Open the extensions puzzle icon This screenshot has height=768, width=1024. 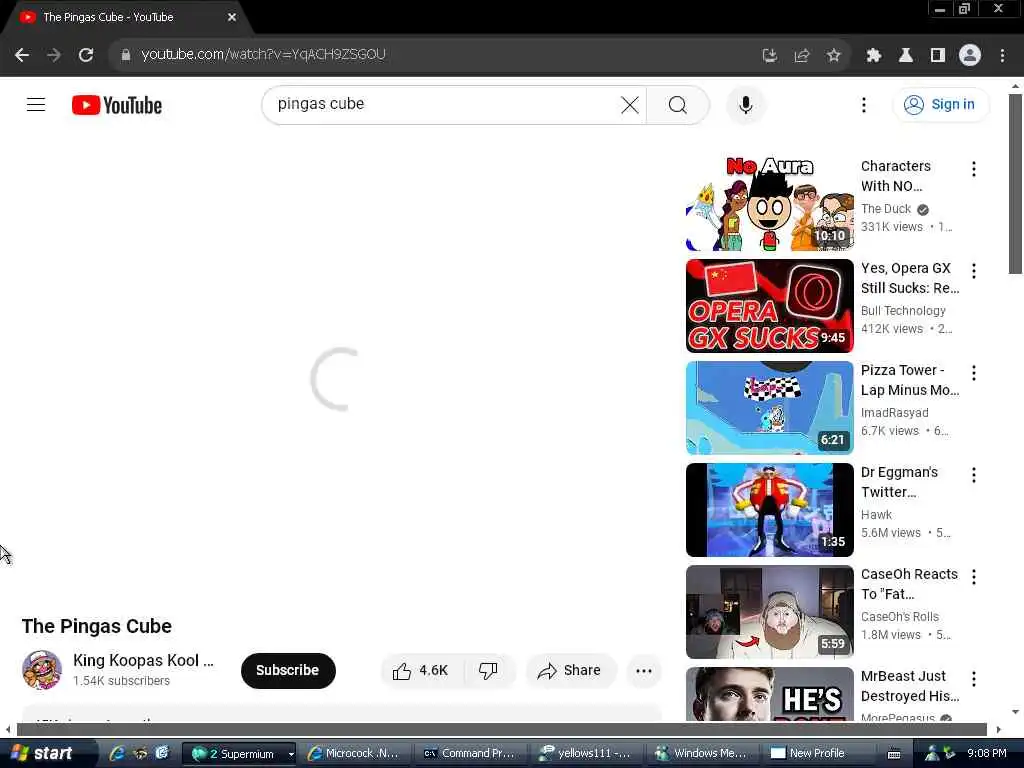[874, 56]
